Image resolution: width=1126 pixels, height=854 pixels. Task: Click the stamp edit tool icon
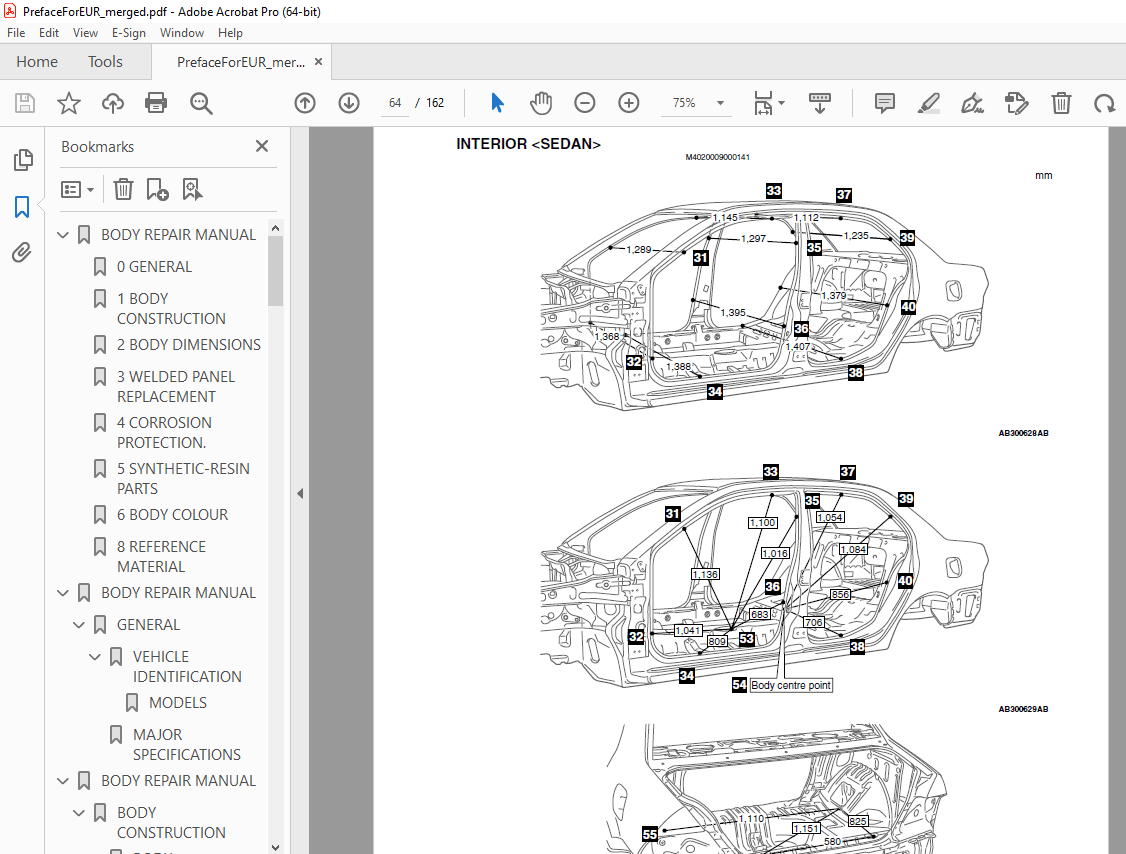click(1017, 103)
